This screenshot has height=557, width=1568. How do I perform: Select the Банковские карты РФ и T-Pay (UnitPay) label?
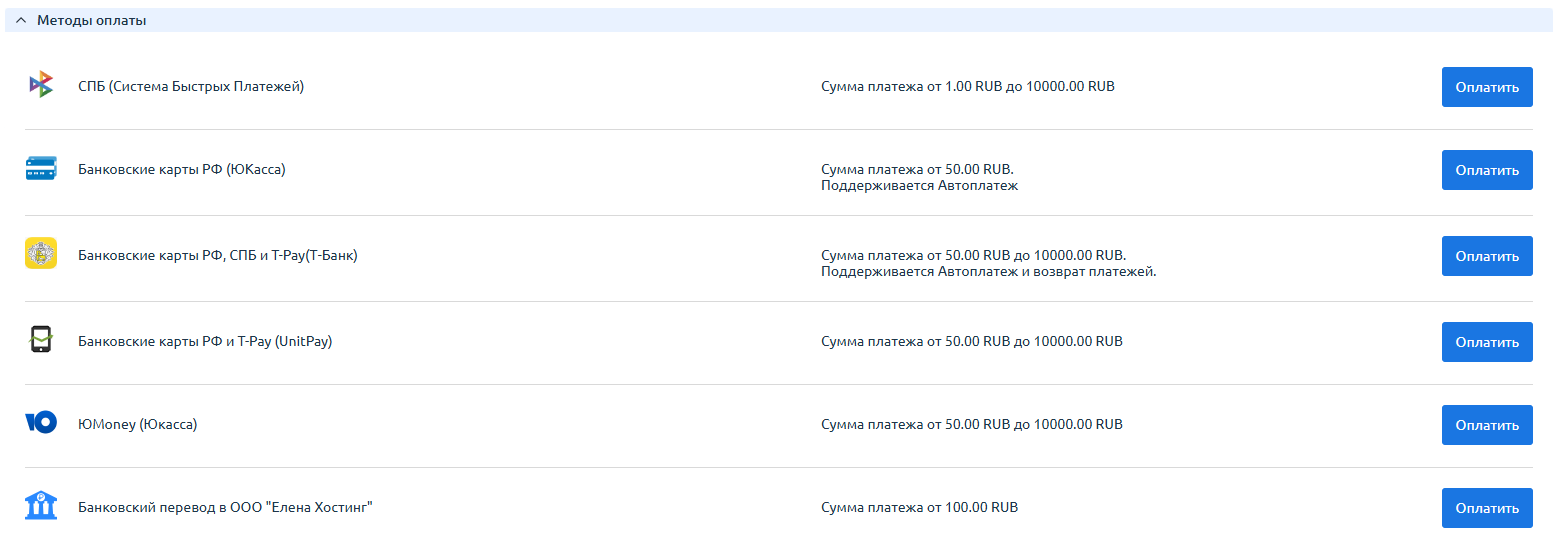pyautogui.click(x=205, y=342)
